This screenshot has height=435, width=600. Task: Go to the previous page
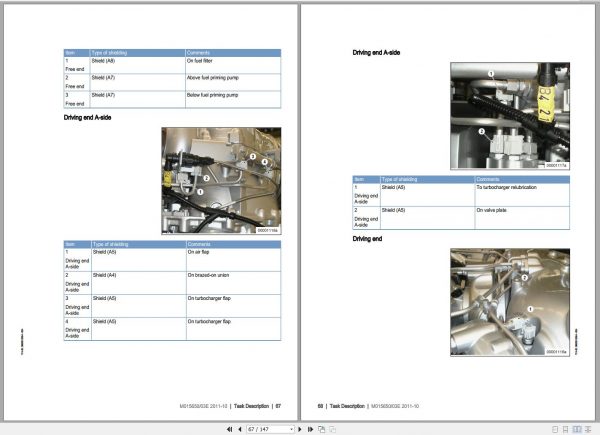coord(240,429)
